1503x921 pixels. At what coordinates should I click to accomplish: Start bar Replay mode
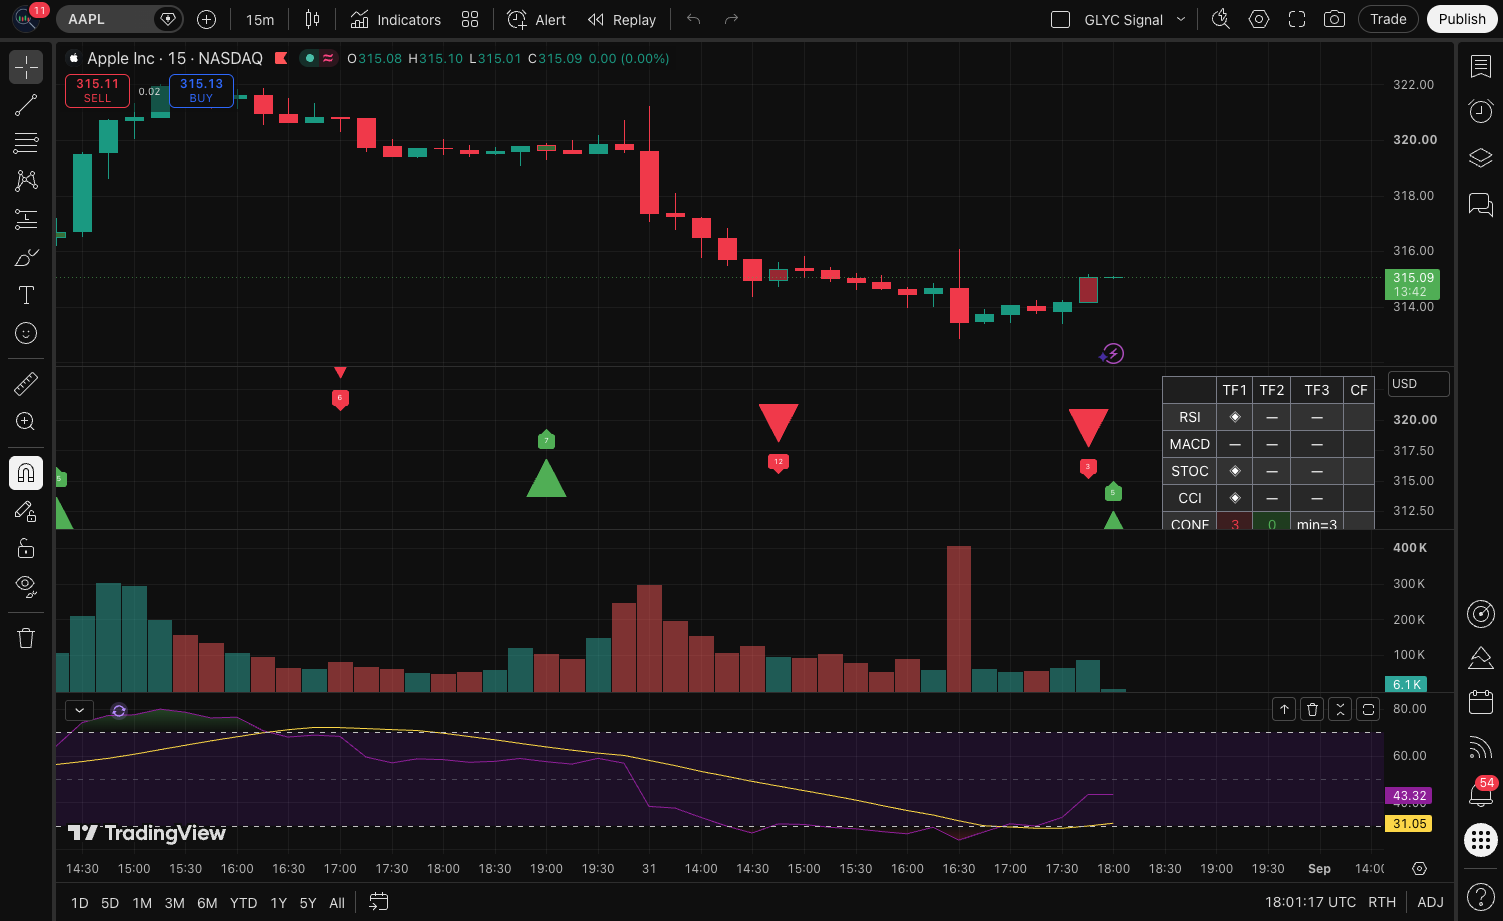(x=621, y=19)
